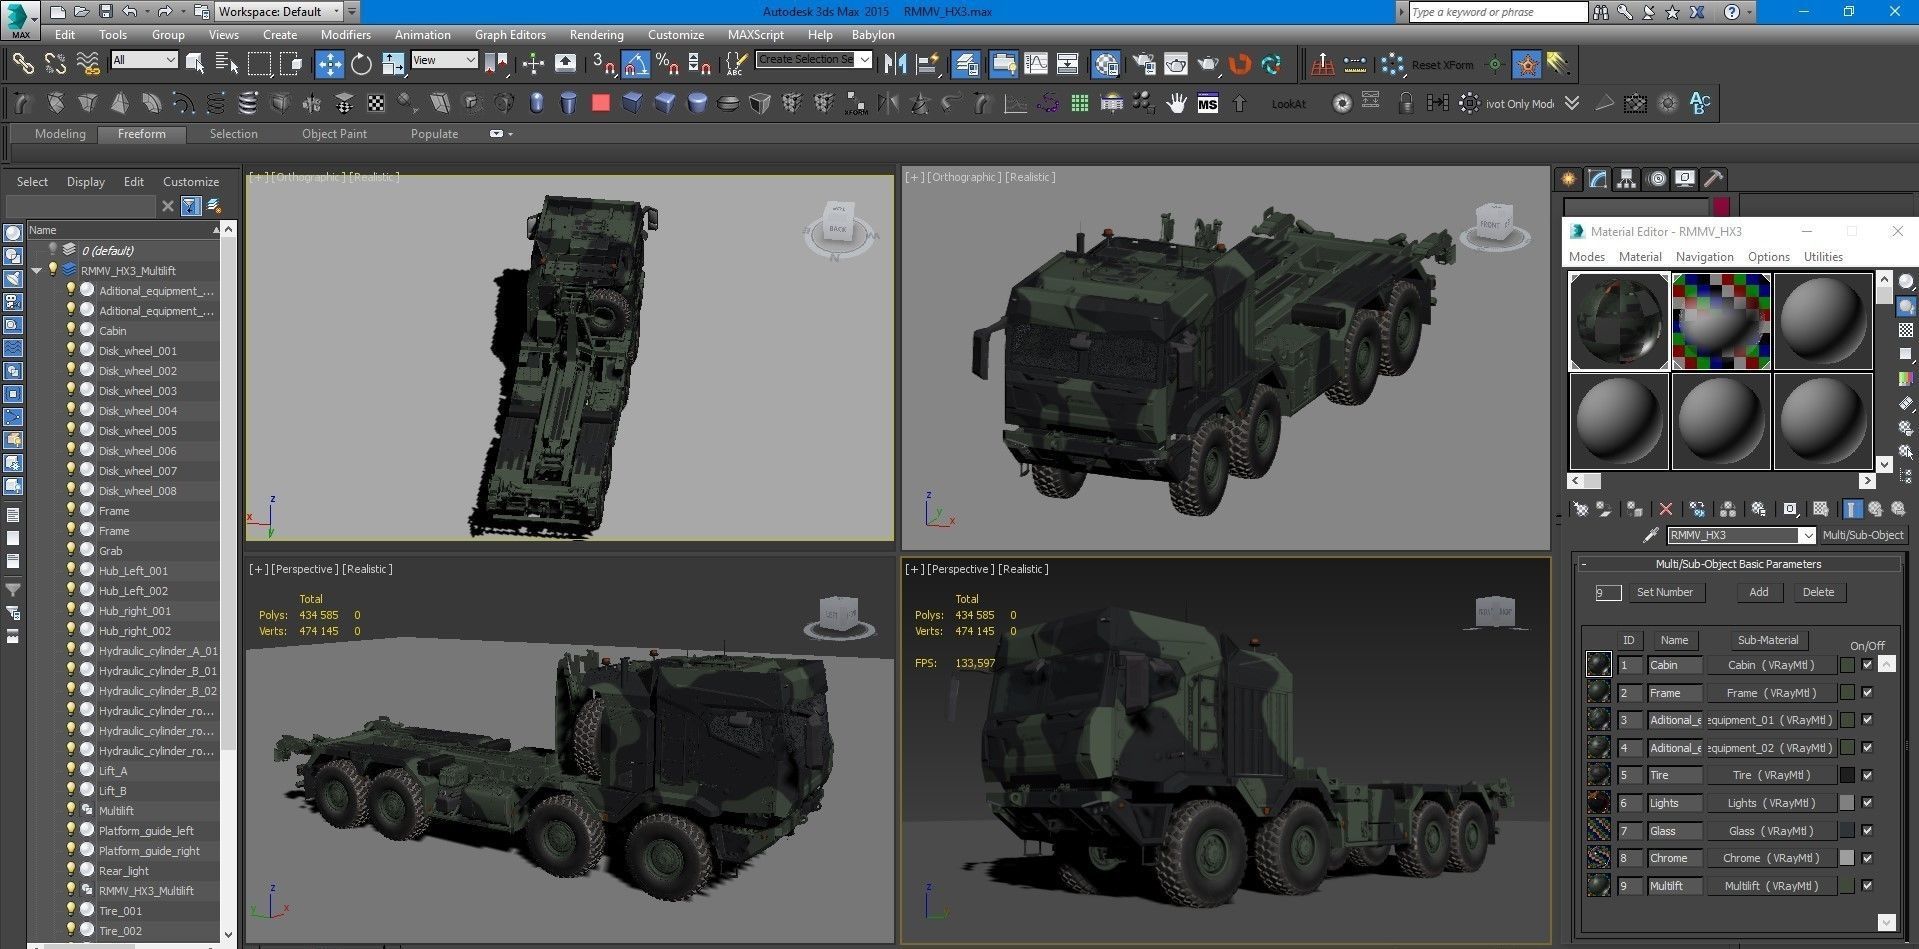Open the Modifiers menu
Viewport: 1919px width, 949px height.
[345, 34]
